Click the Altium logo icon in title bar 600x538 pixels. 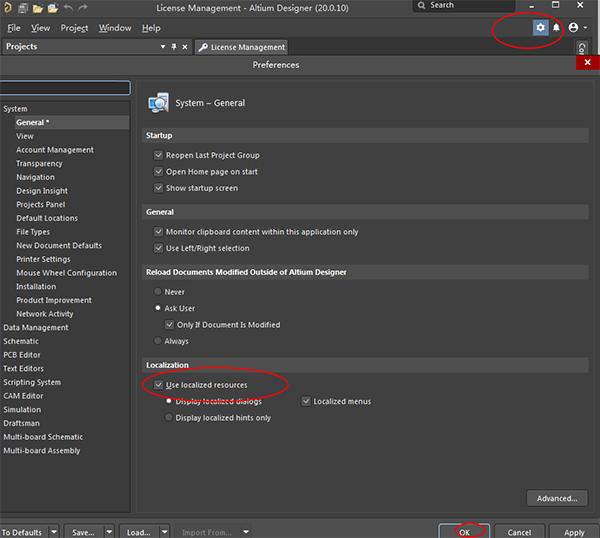click(8, 8)
